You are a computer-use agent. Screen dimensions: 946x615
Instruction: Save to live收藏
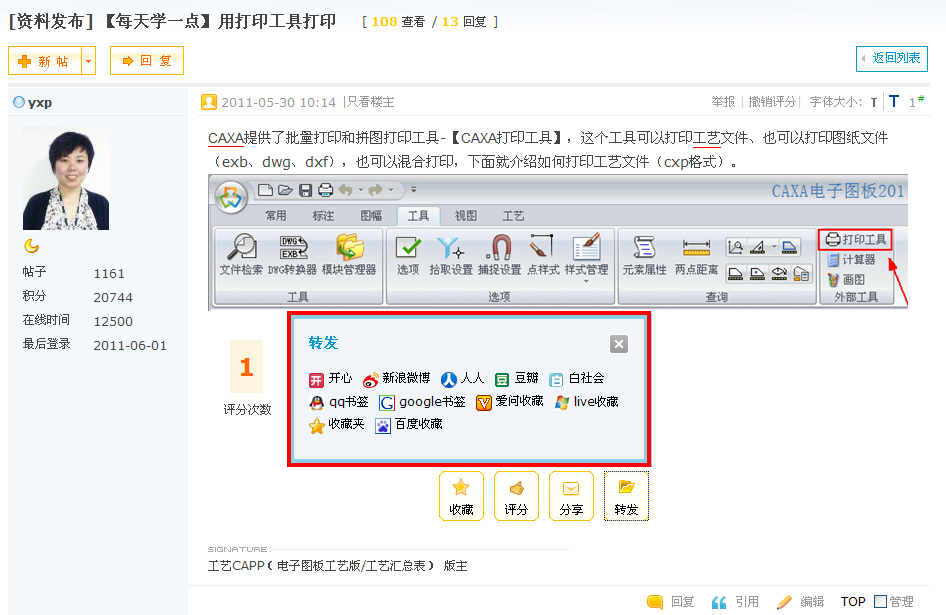[x=587, y=402]
